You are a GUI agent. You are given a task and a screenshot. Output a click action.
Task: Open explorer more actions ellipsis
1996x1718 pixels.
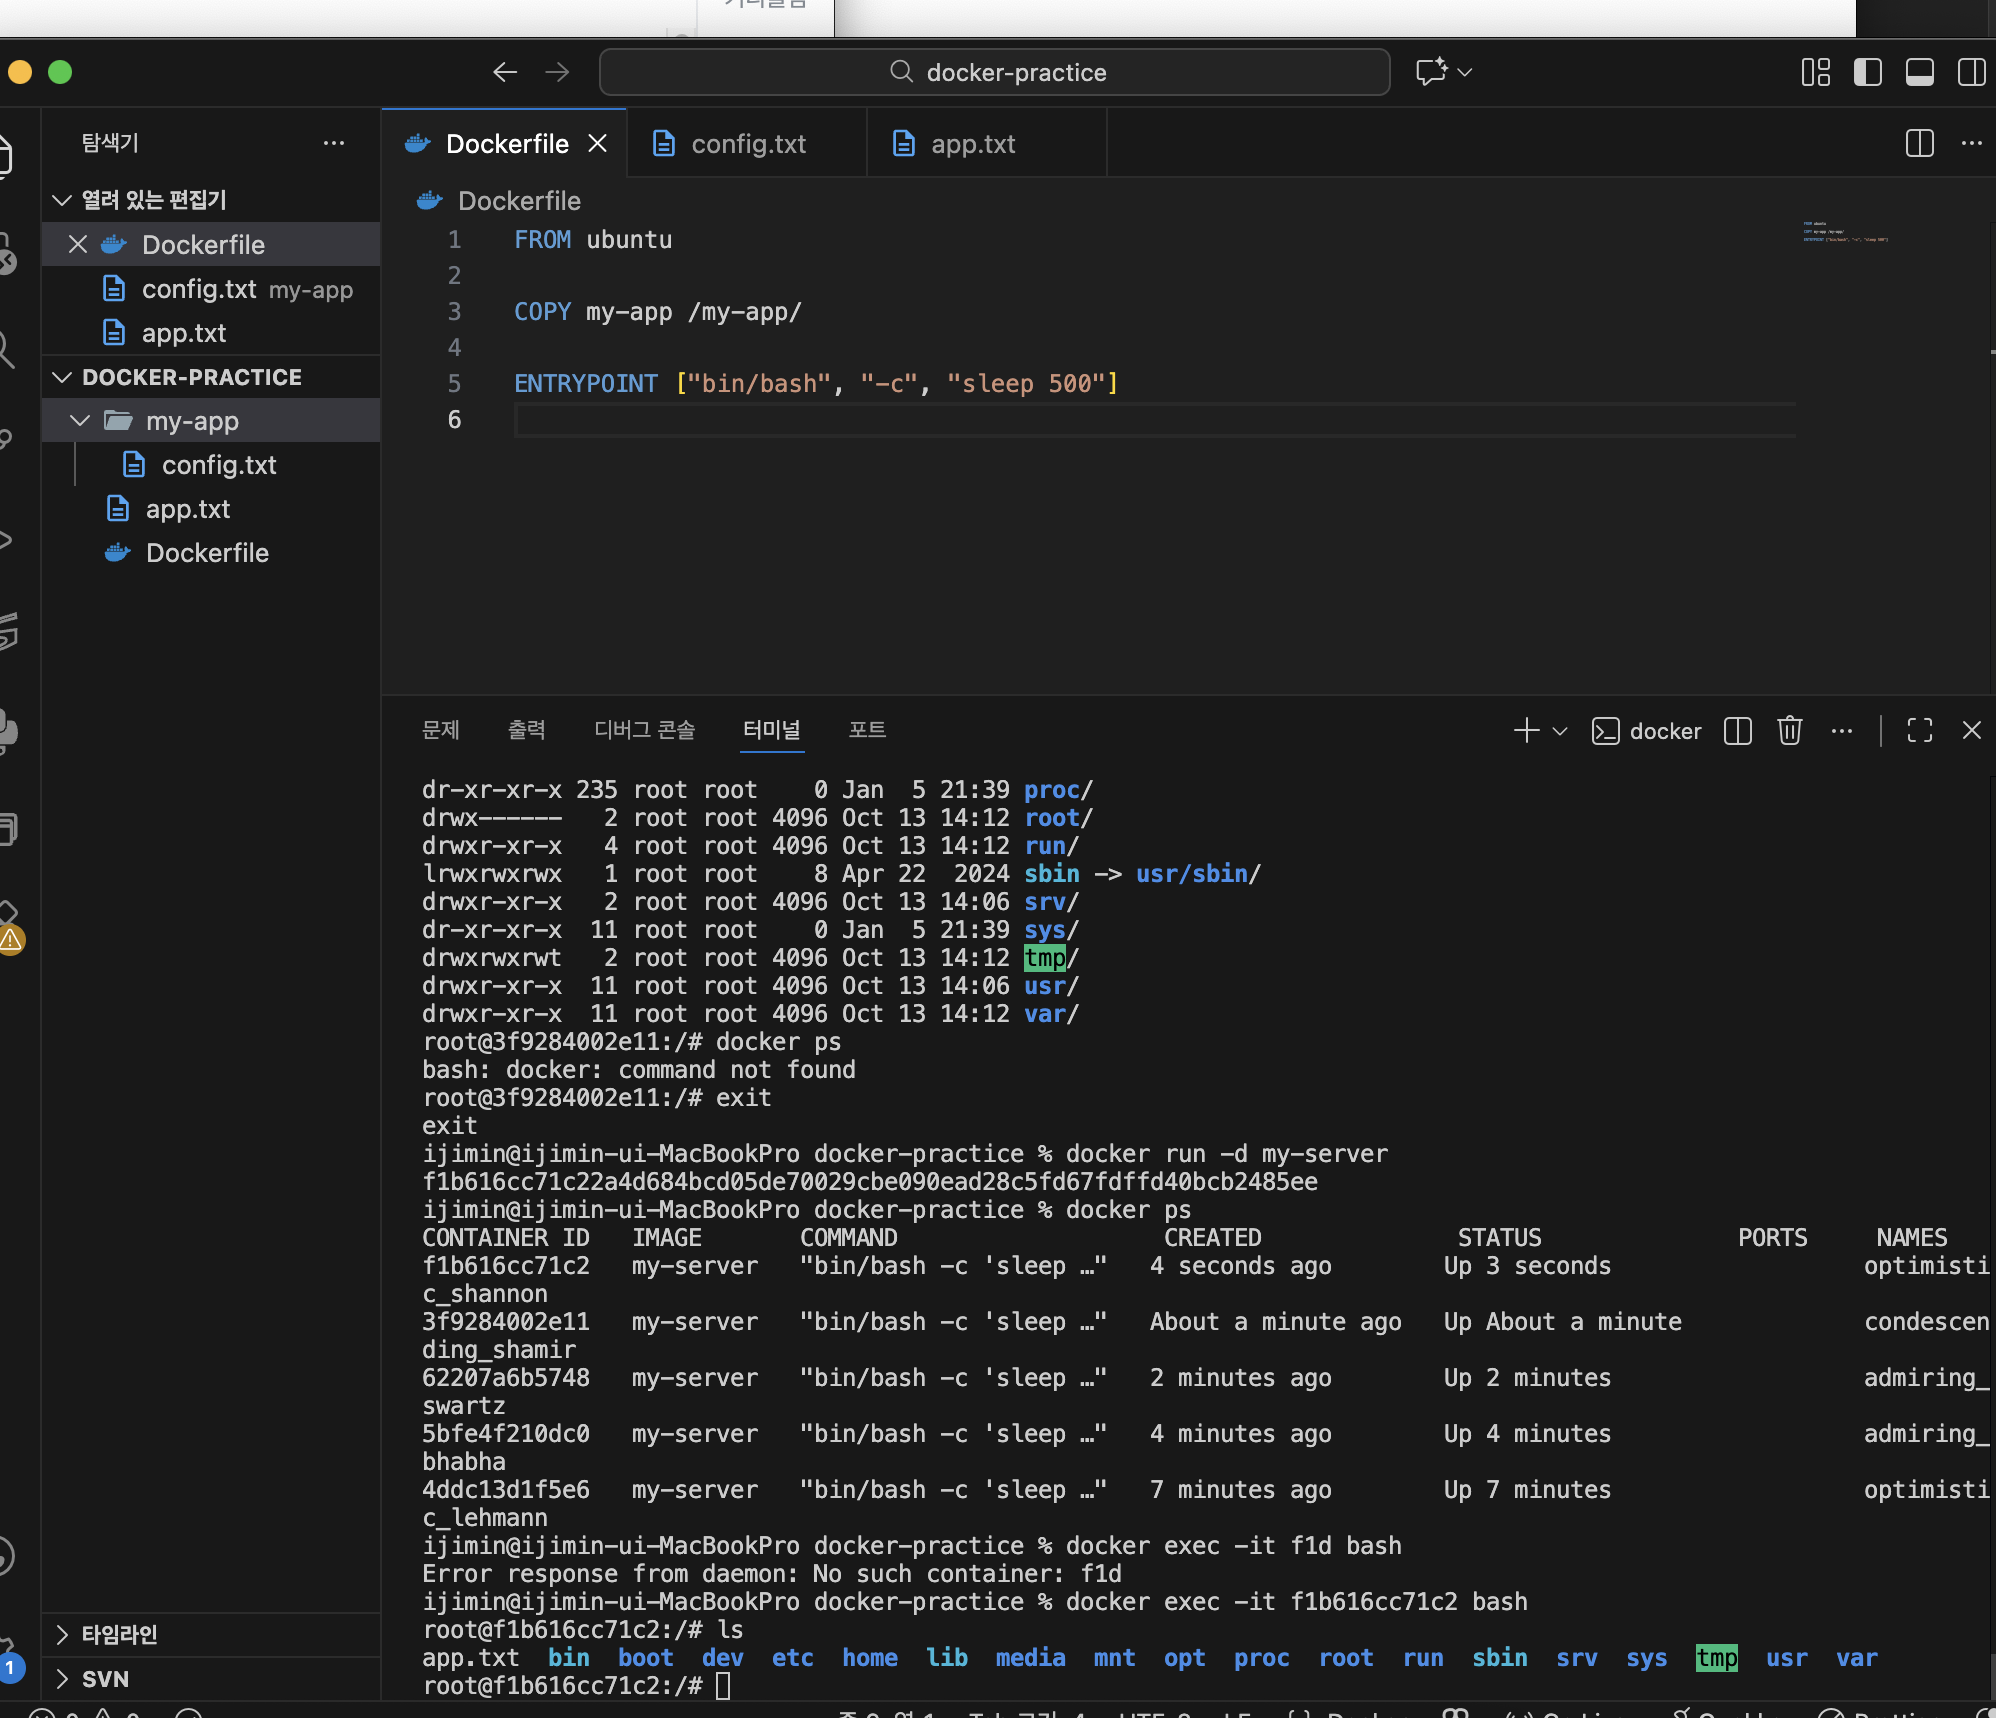click(334, 143)
